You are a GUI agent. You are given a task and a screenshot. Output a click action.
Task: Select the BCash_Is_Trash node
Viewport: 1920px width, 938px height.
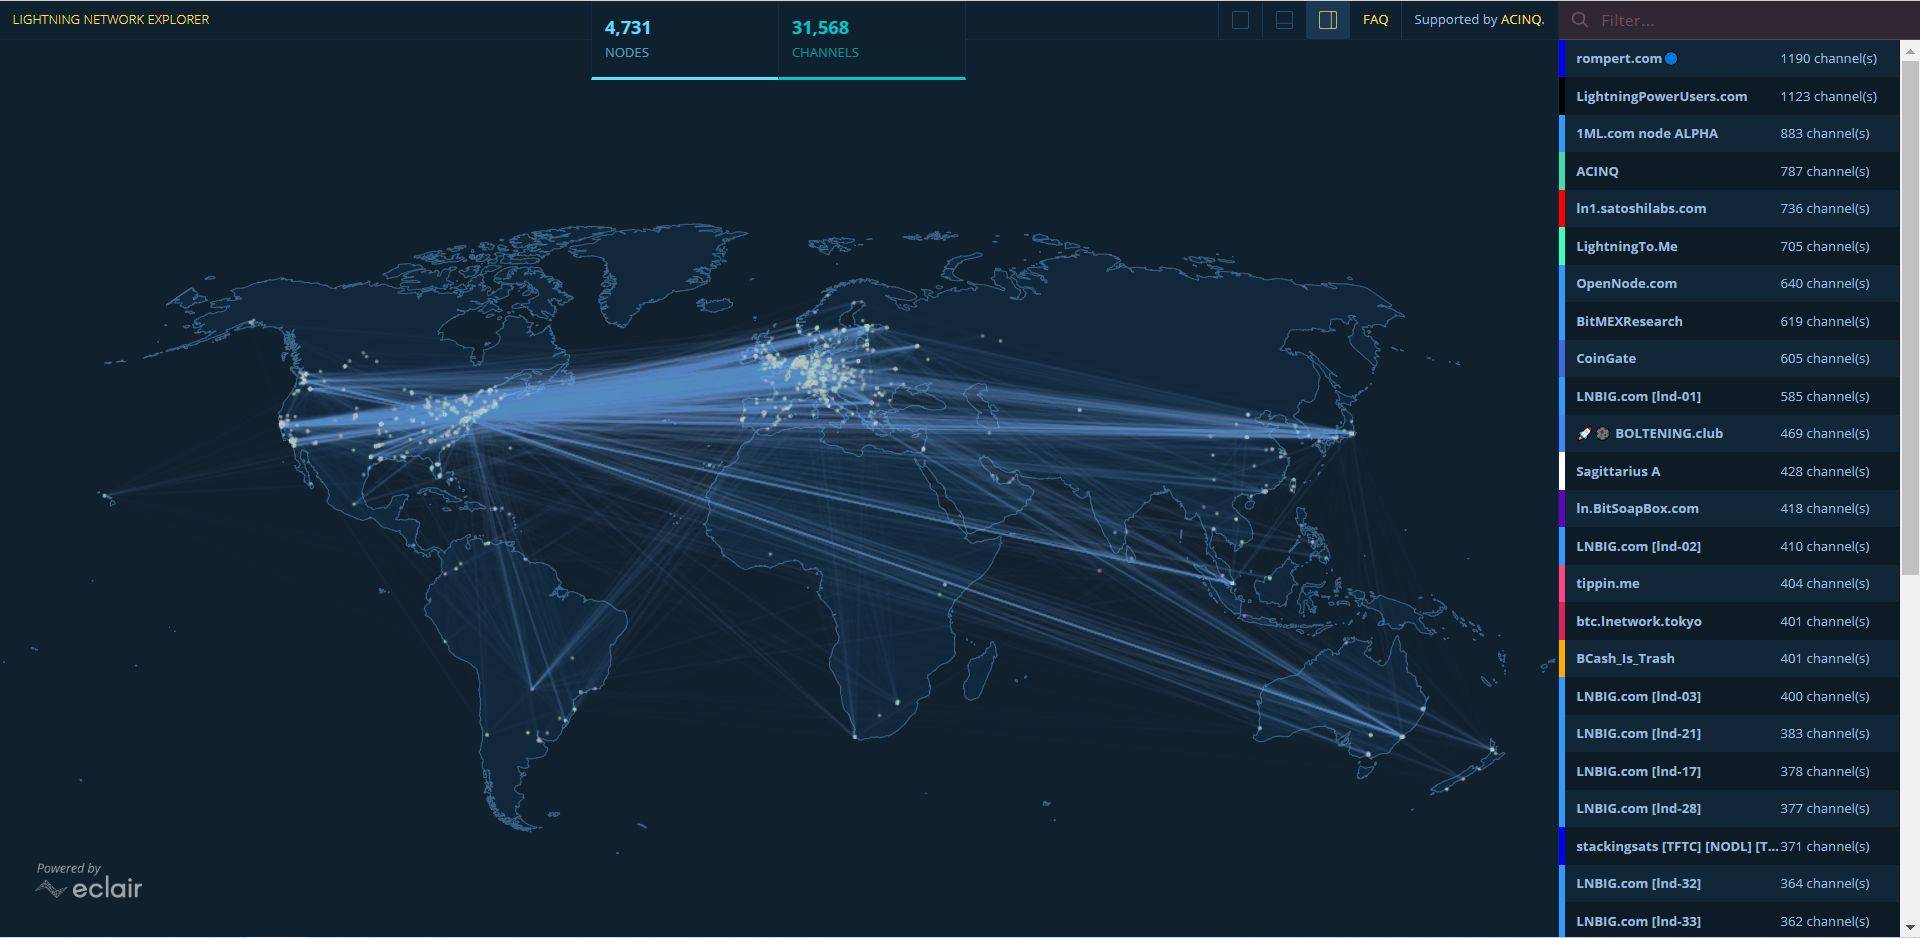pyautogui.click(x=1729, y=658)
